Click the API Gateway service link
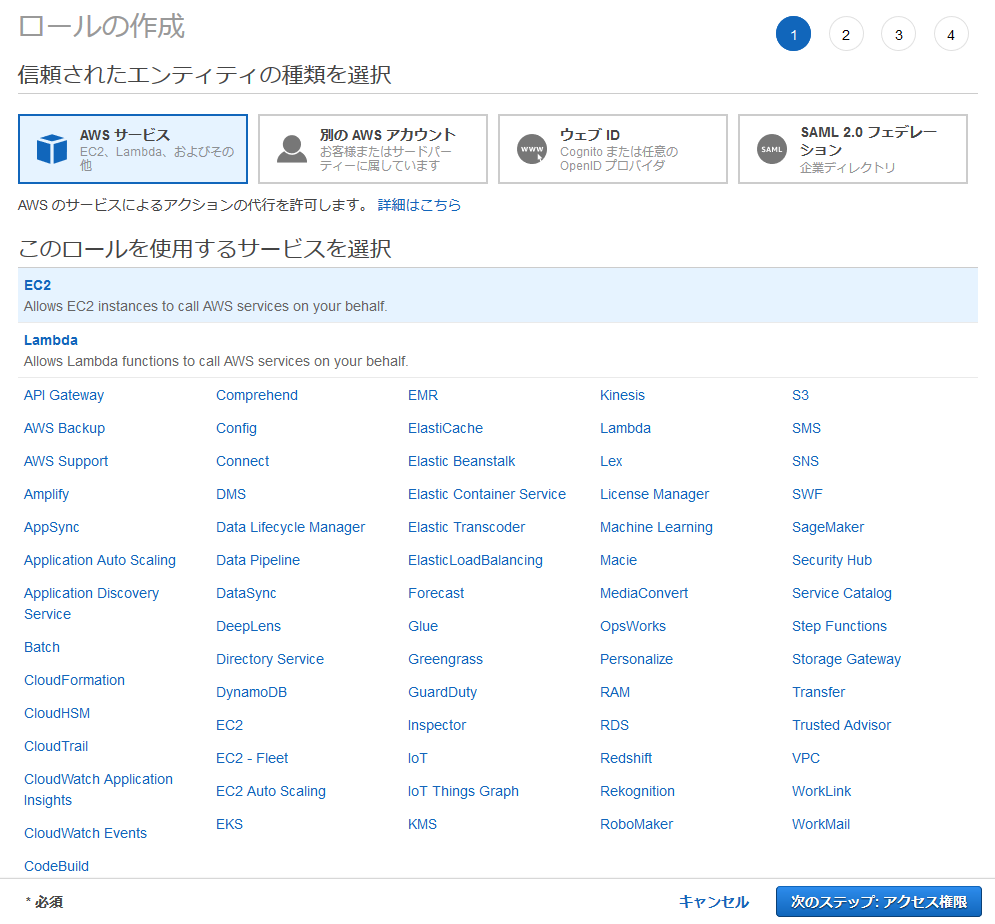 (x=64, y=395)
